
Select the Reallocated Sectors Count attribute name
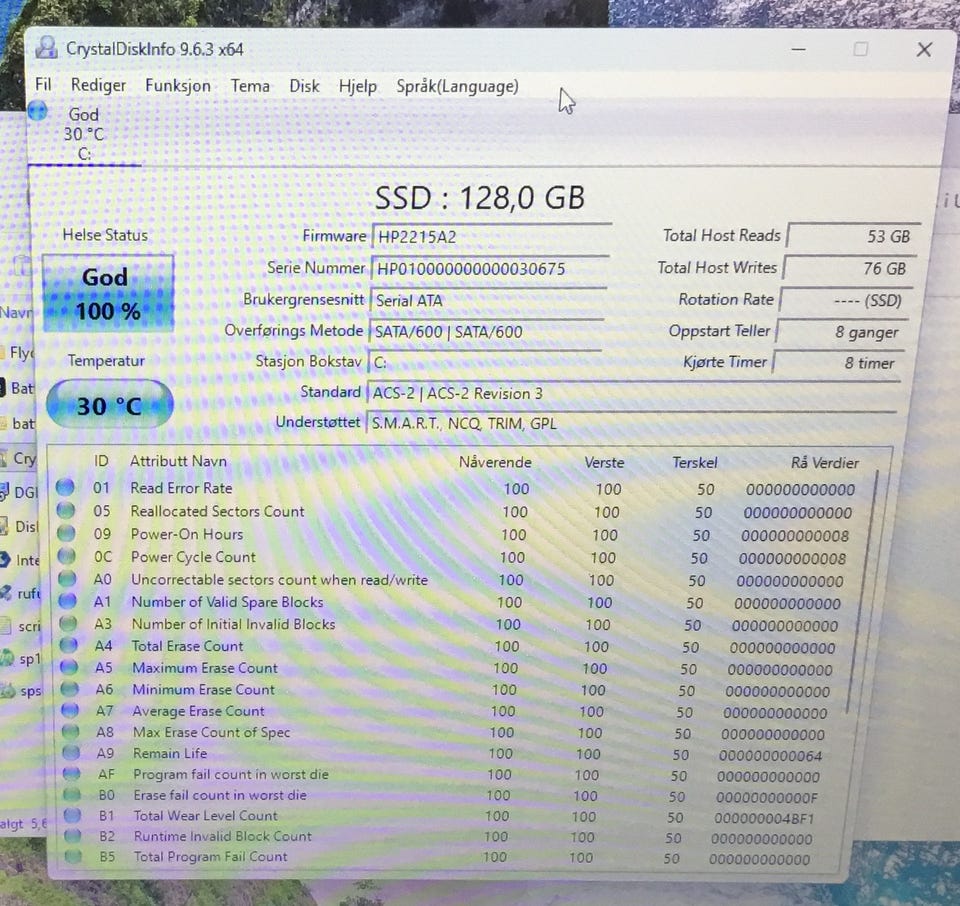tap(217, 511)
